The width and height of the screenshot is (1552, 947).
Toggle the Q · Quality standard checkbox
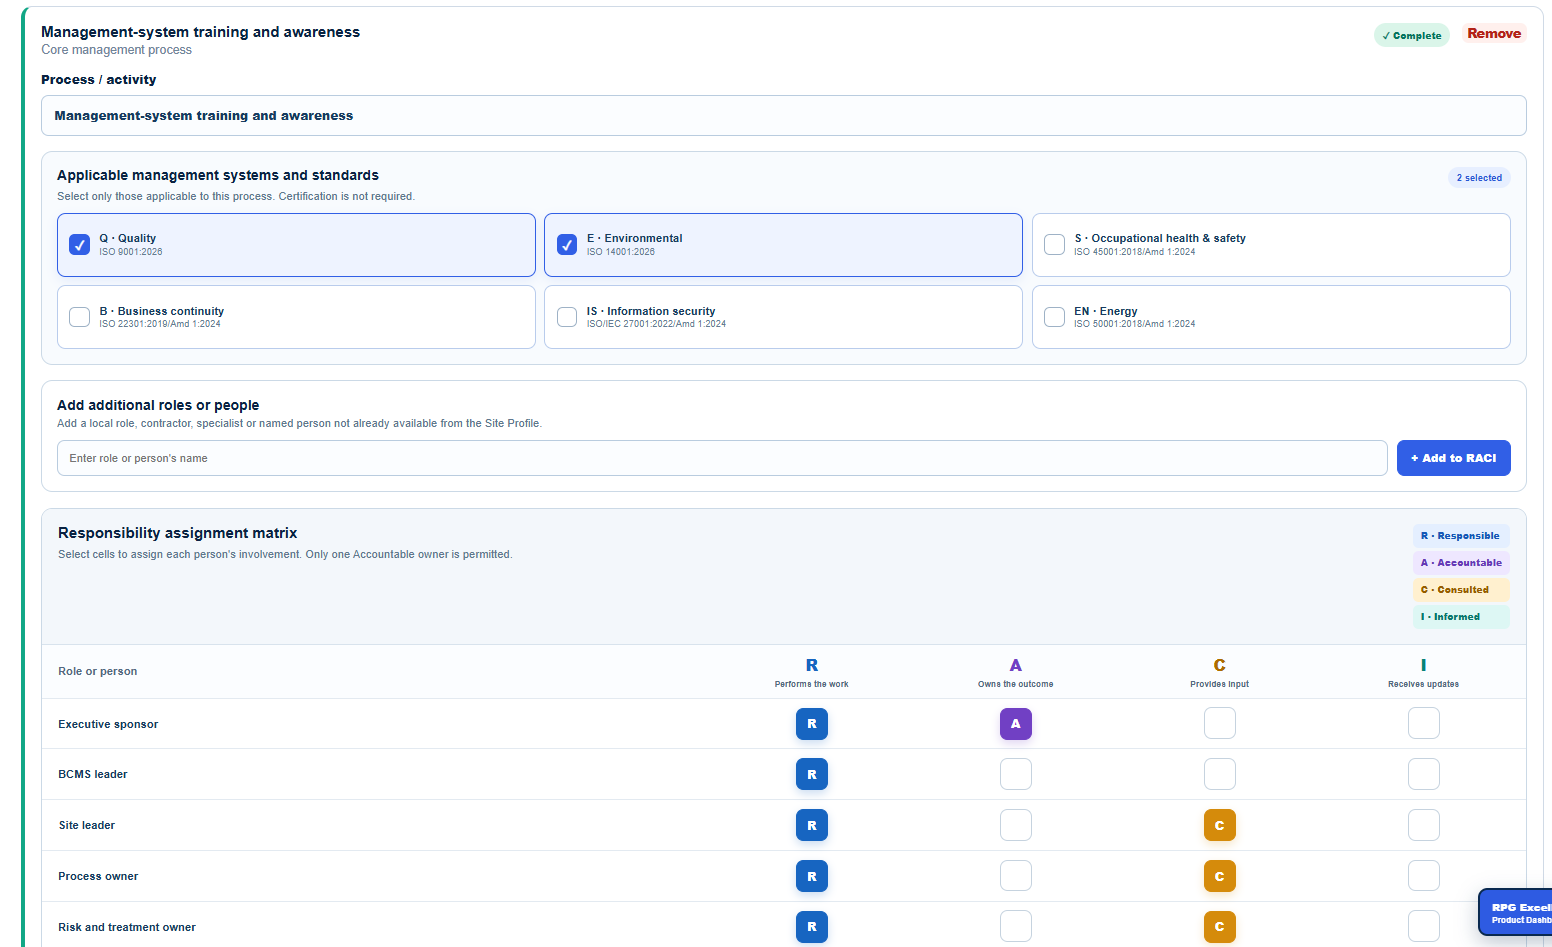tap(80, 245)
